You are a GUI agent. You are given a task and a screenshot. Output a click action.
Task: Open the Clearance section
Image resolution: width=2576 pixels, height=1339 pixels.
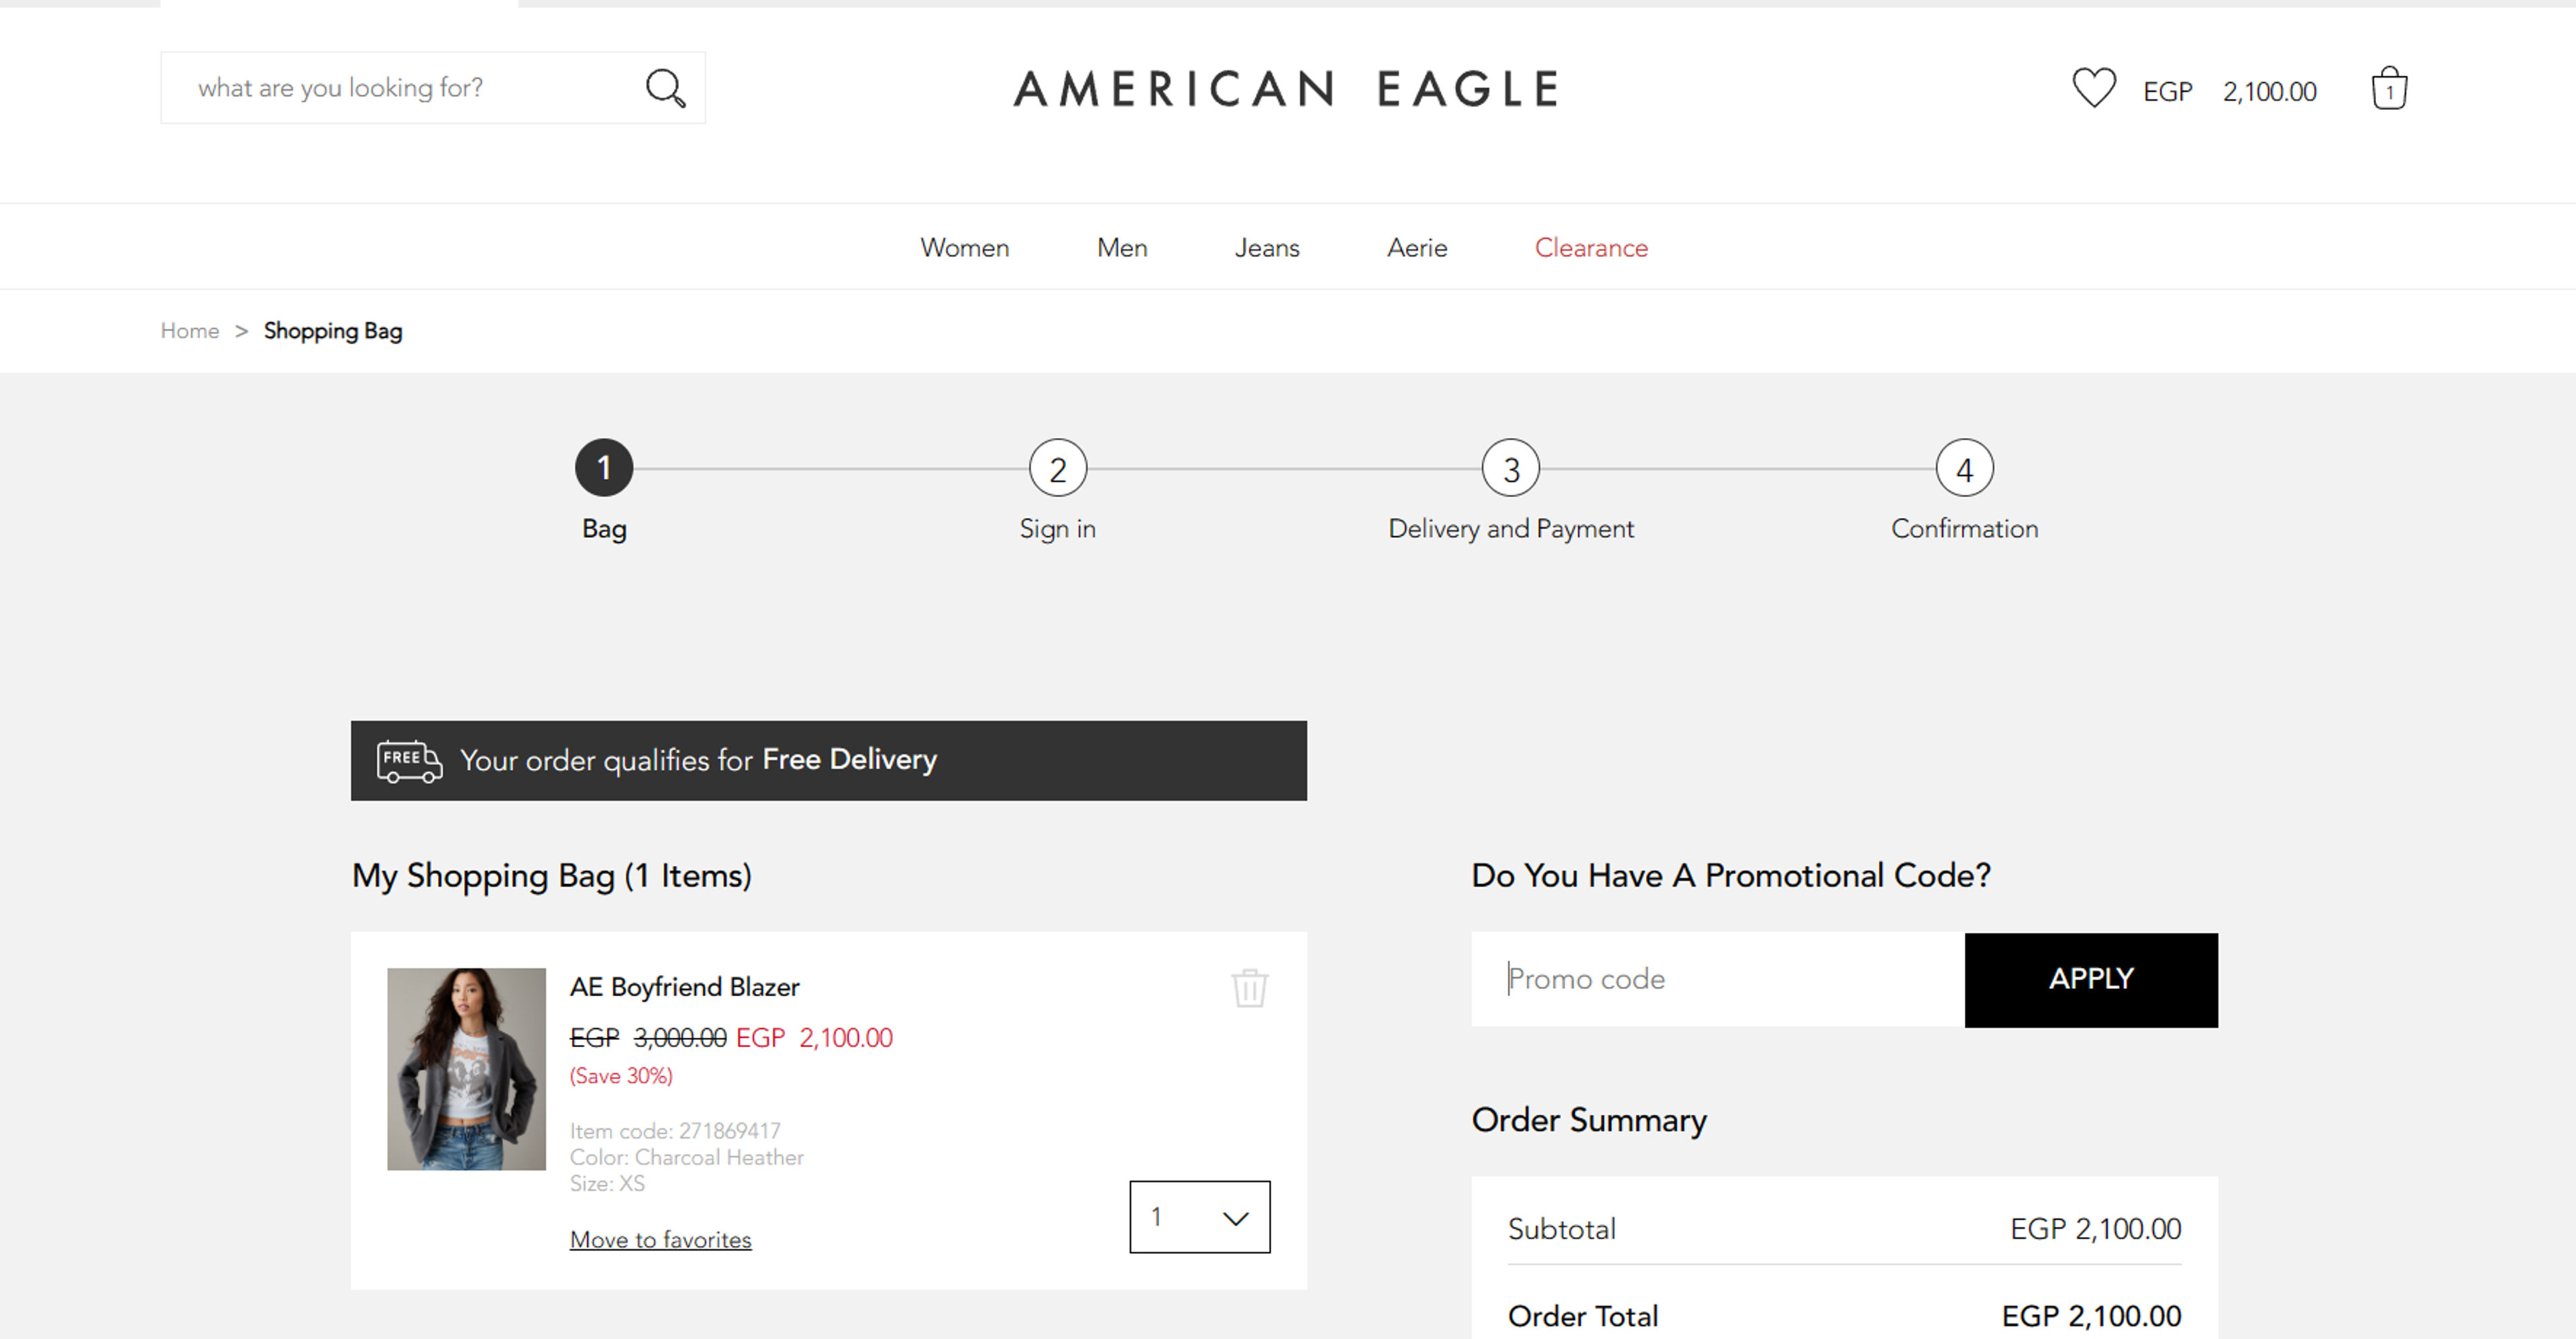1591,248
